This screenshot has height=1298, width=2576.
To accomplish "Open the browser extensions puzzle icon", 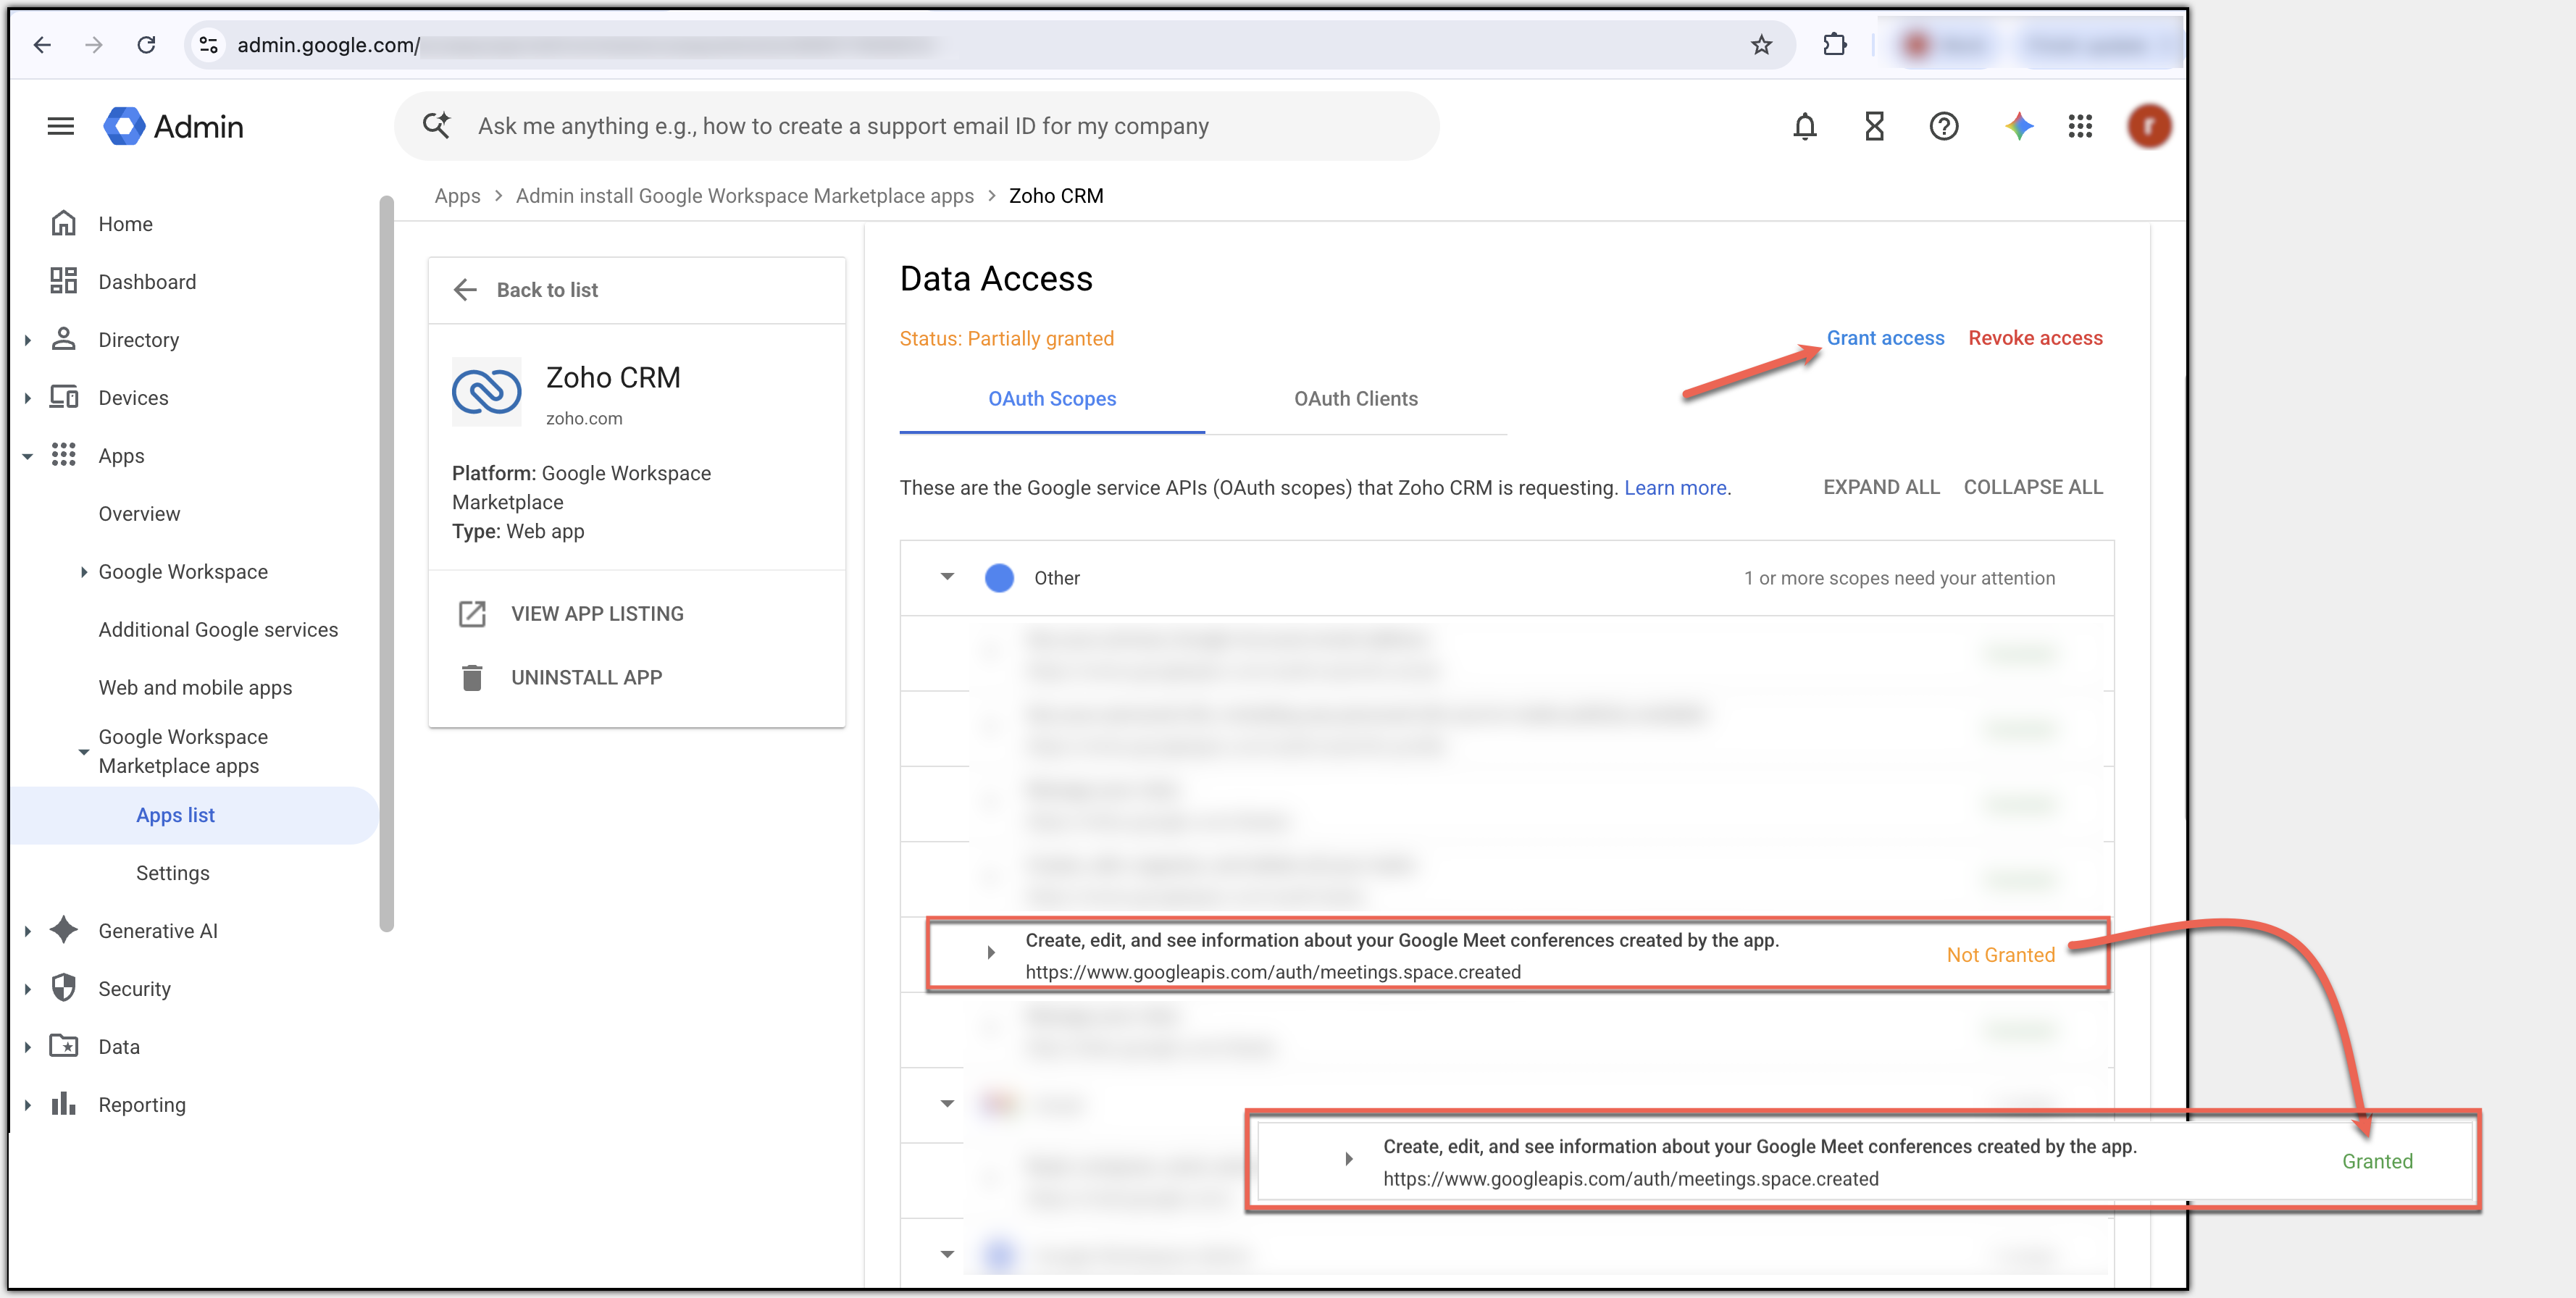I will (x=1835, y=45).
